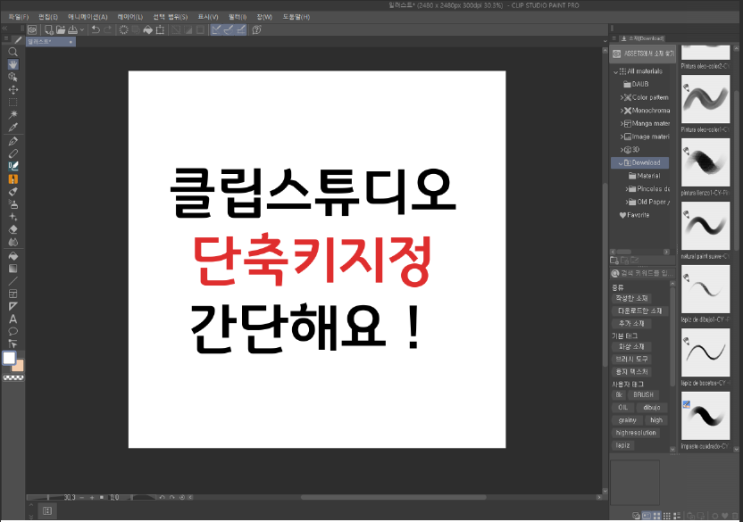Expand the Monochromatic pattern folder
Screen dimensions: 743x522
[x=622, y=110]
